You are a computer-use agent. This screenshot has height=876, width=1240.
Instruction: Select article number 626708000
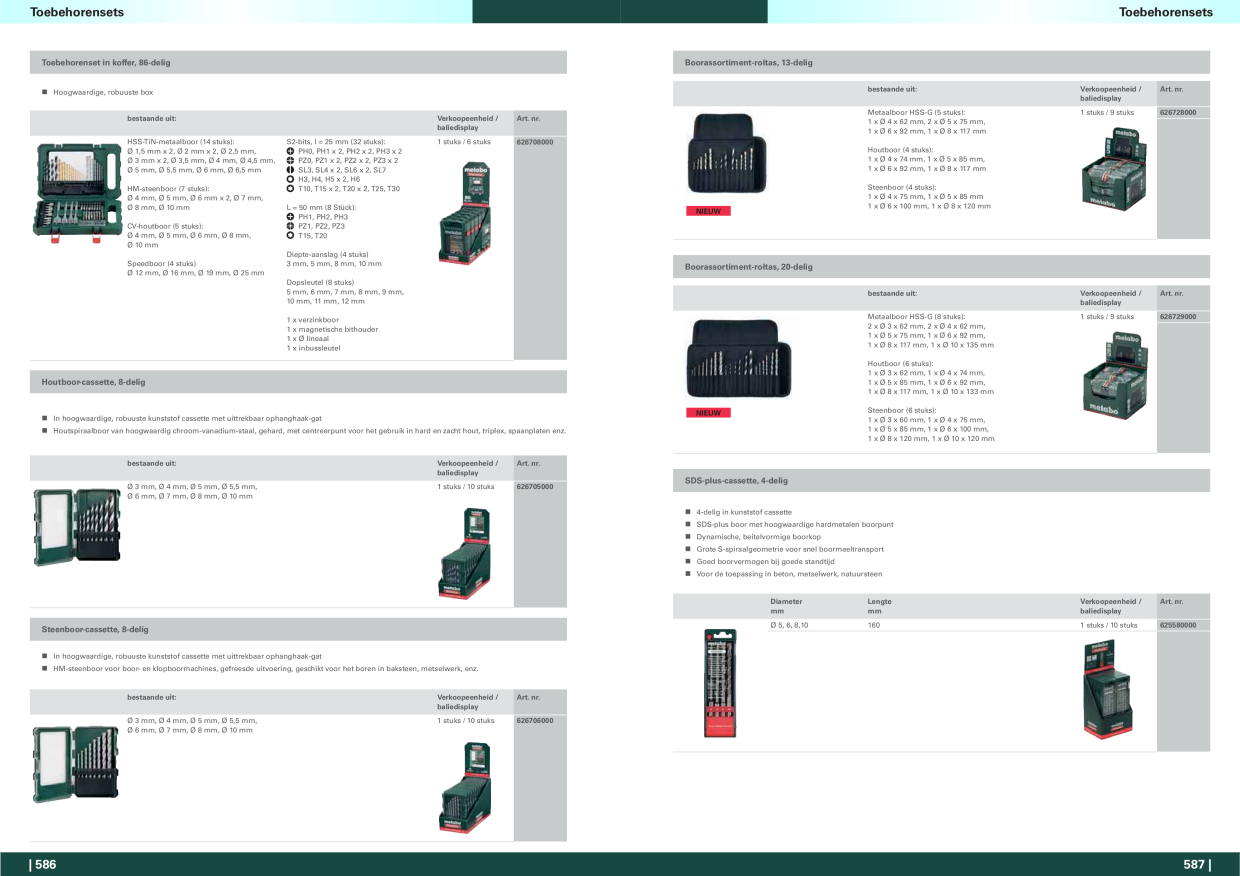(535, 142)
